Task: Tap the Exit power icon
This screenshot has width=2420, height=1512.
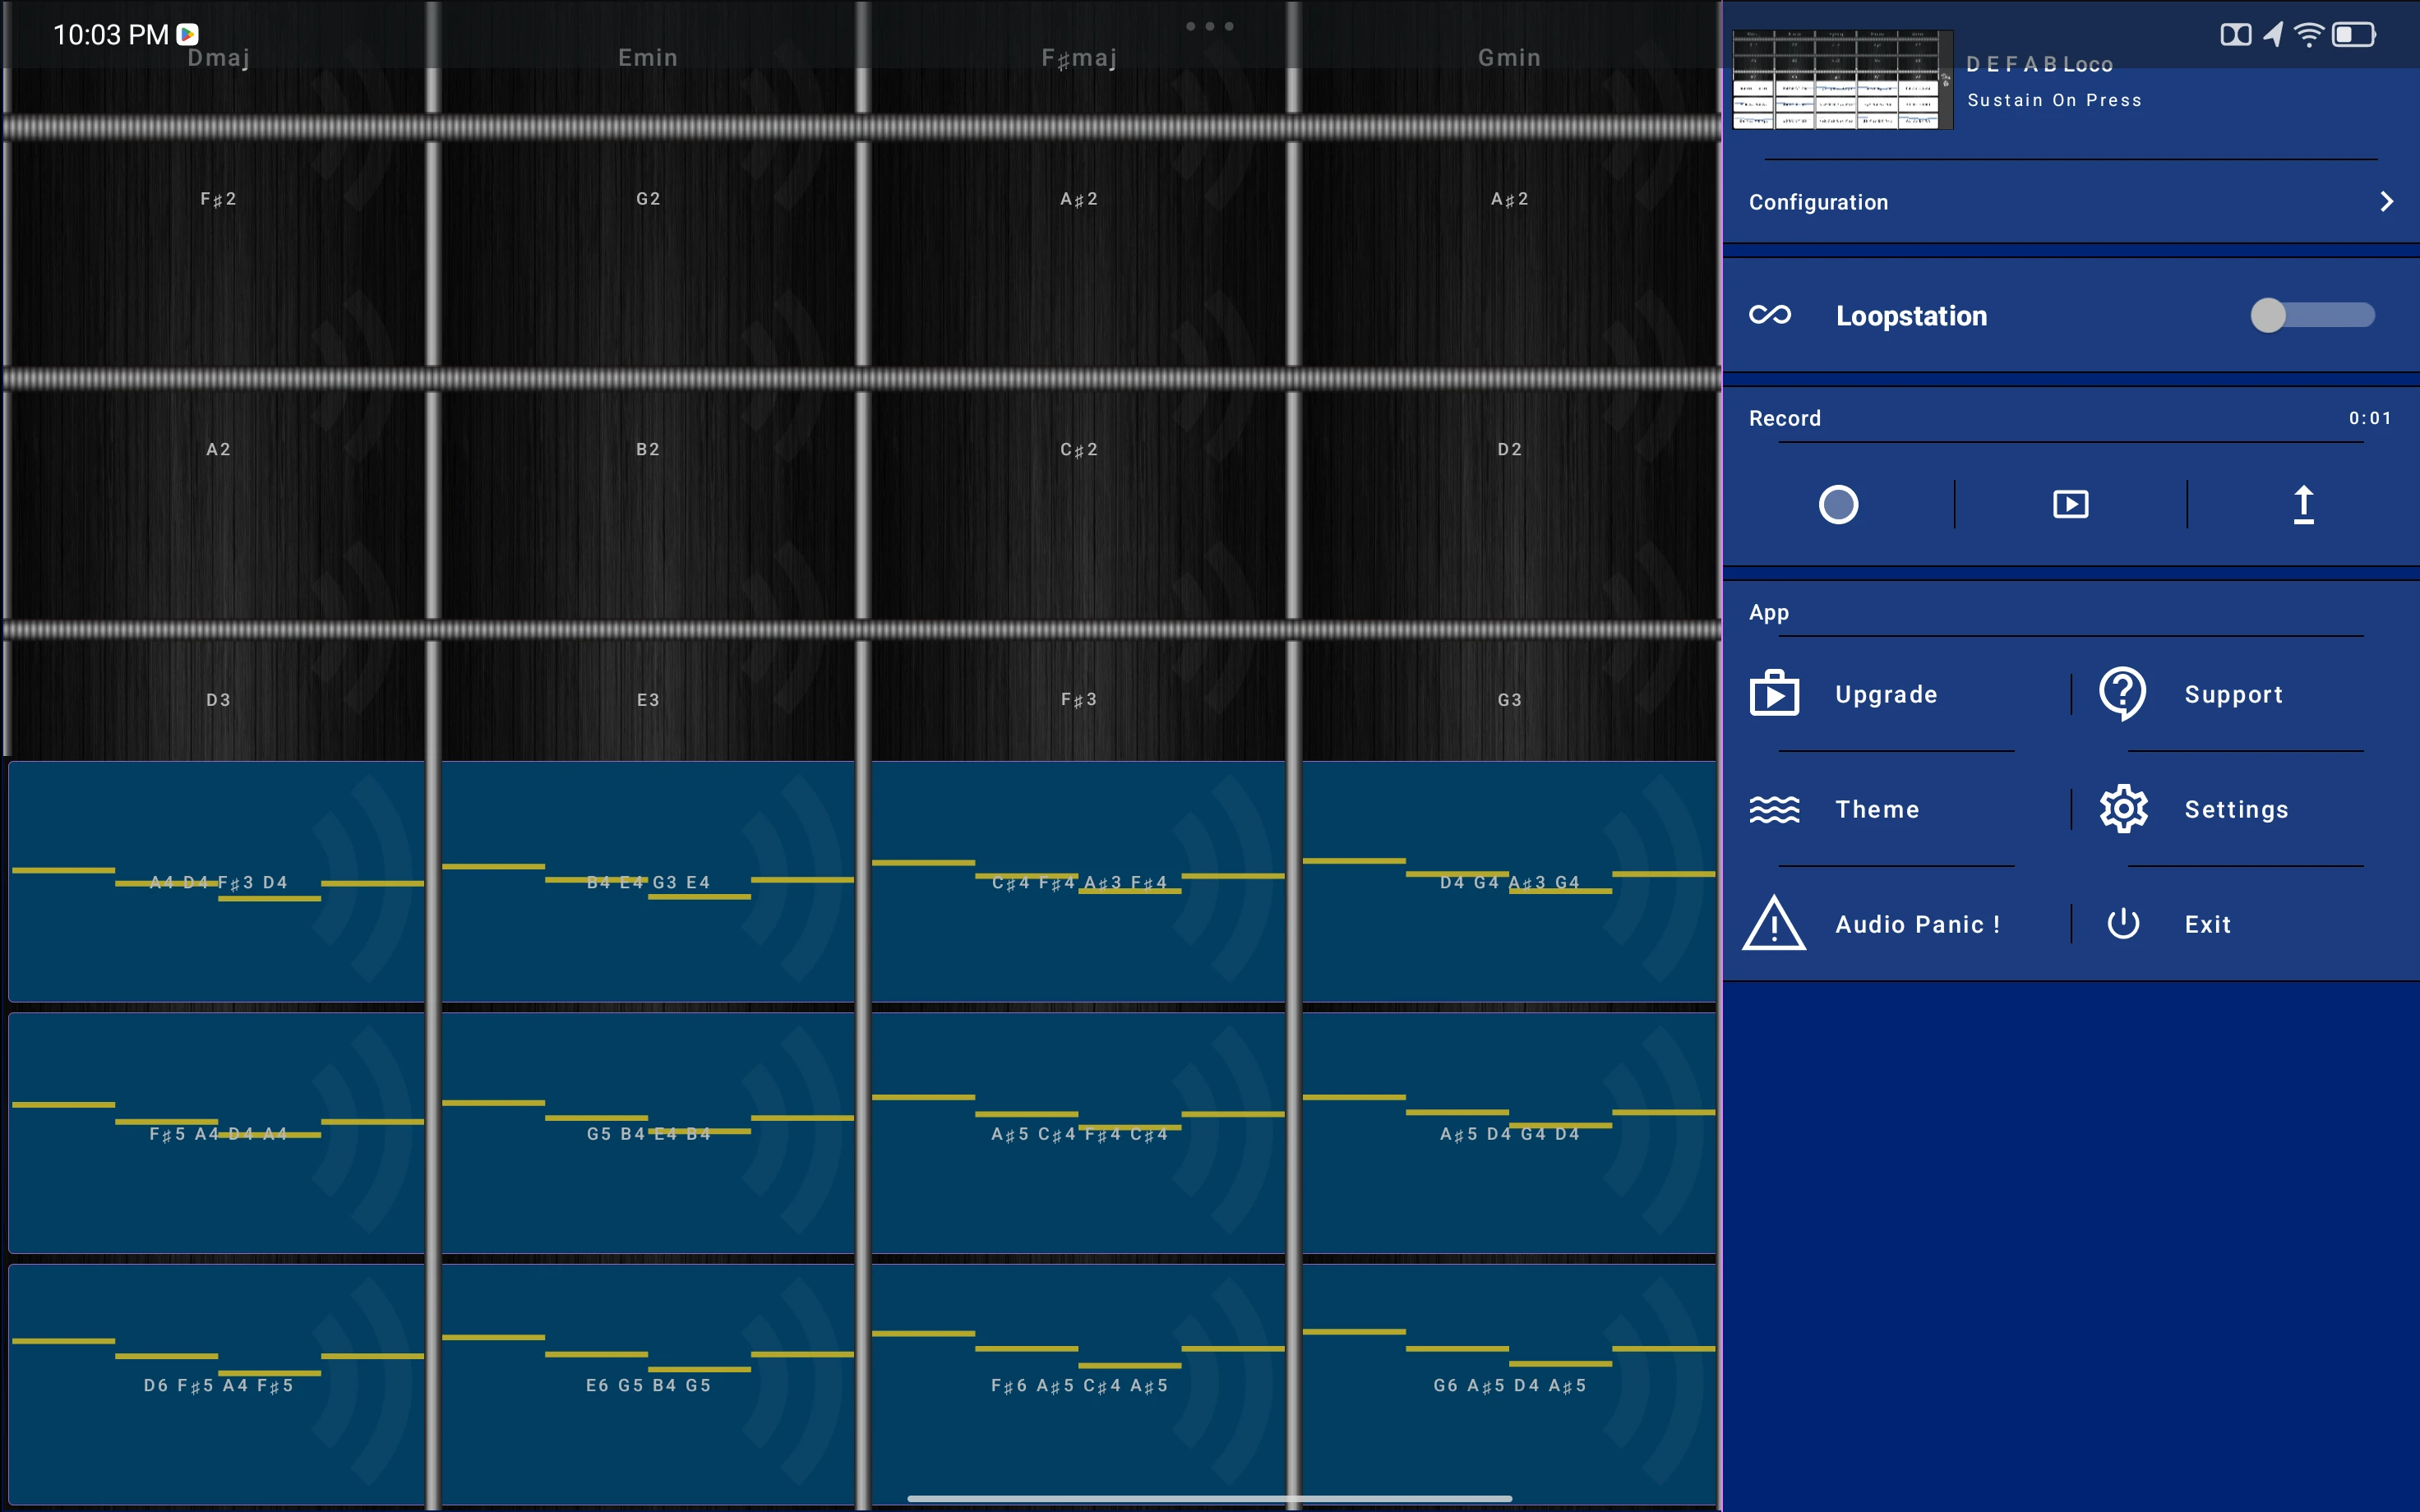Action: click(x=2123, y=924)
